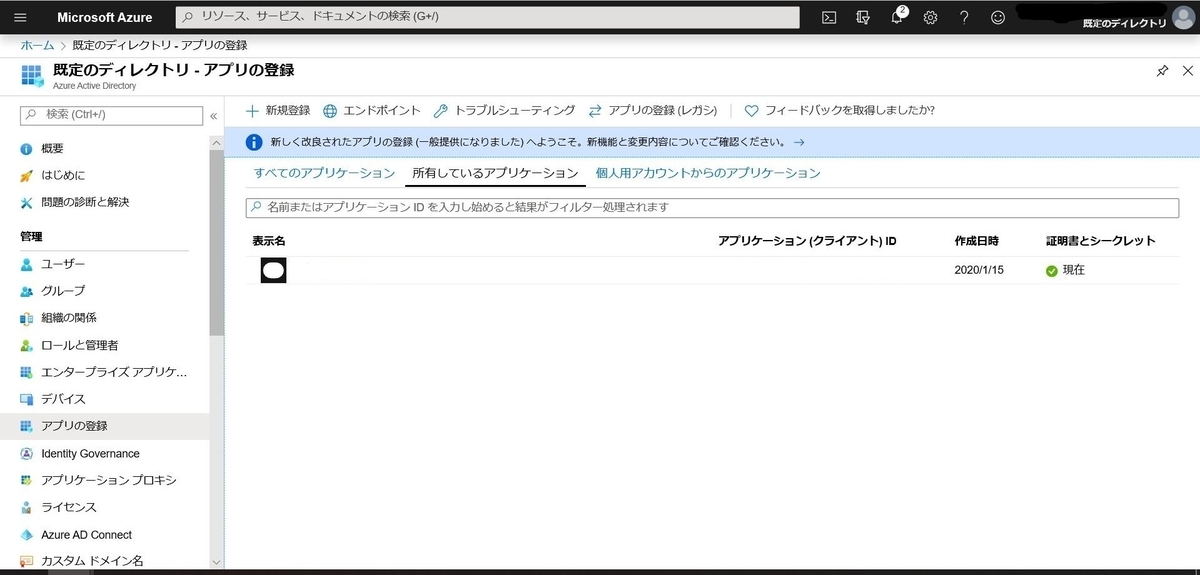This screenshot has height=575, width=1200.
Task: Open portal settings gear
Action: [930, 17]
